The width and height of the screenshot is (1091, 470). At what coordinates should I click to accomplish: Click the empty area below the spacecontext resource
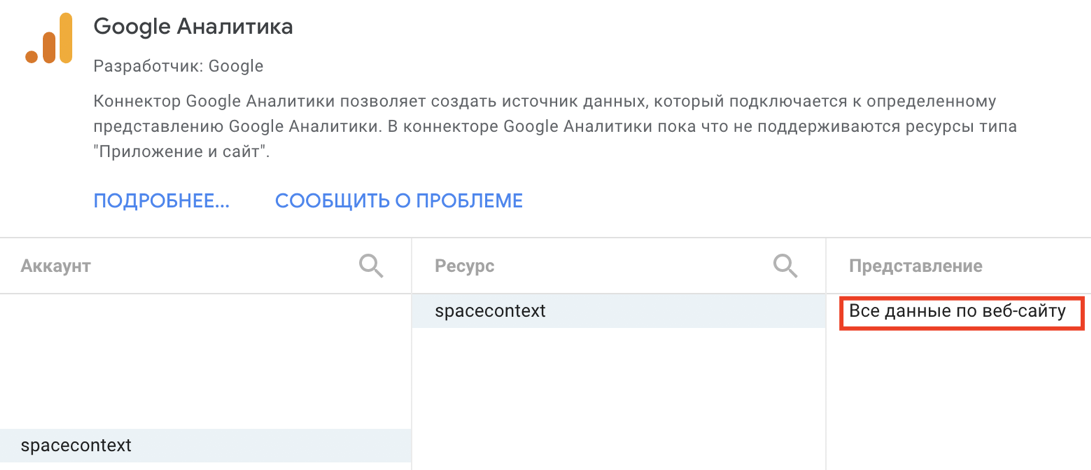[x=619, y=398]
